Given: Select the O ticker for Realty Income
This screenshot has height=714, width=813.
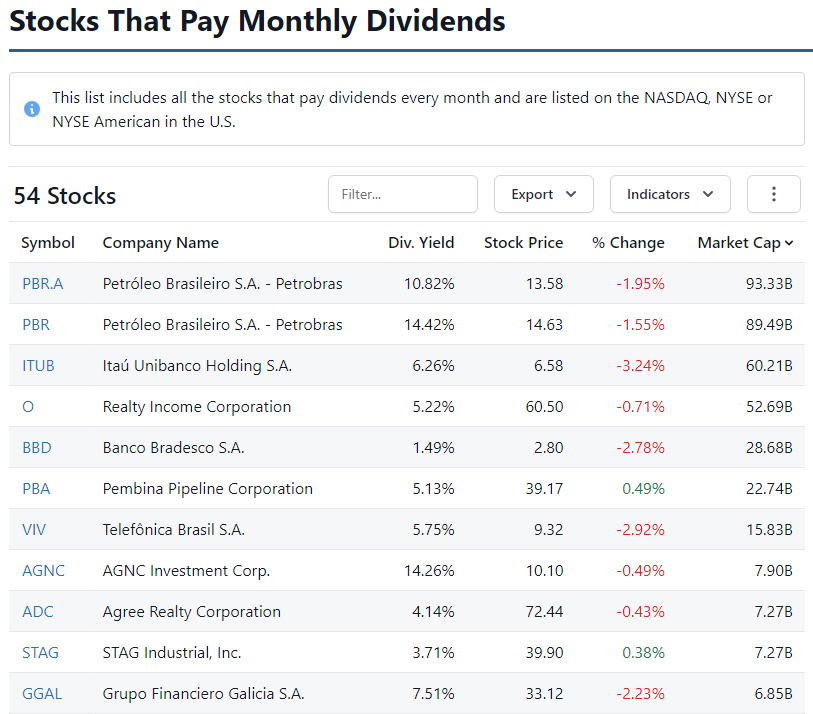Looking at the screenshot, I should click(x=27, y=407).
